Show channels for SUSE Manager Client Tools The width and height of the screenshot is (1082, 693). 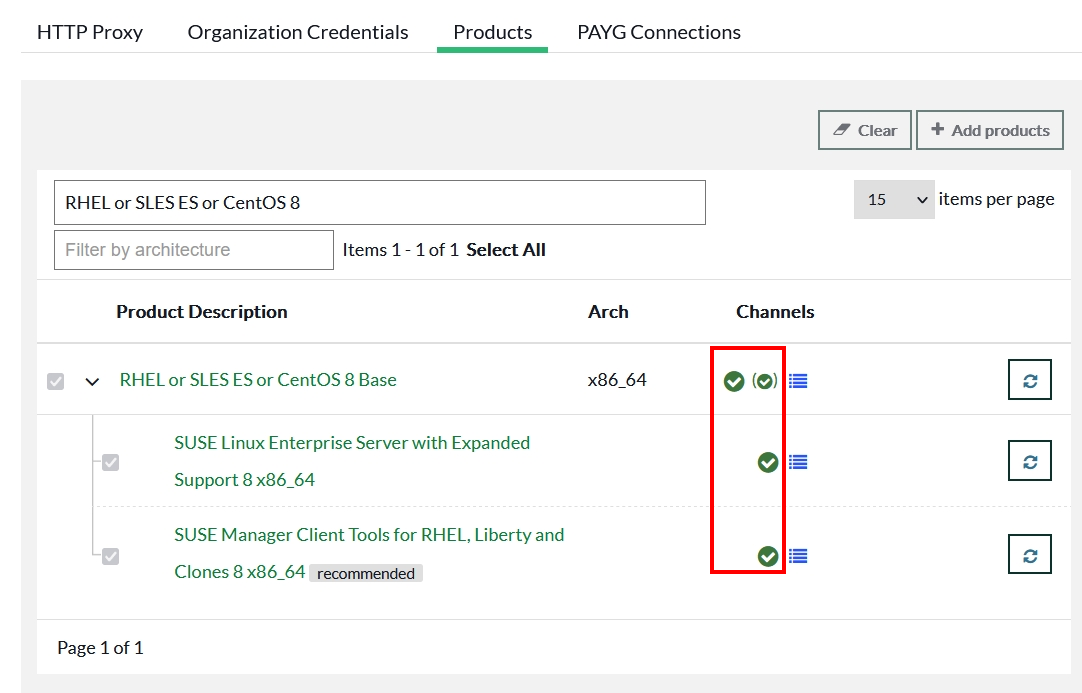coord(798,556)
